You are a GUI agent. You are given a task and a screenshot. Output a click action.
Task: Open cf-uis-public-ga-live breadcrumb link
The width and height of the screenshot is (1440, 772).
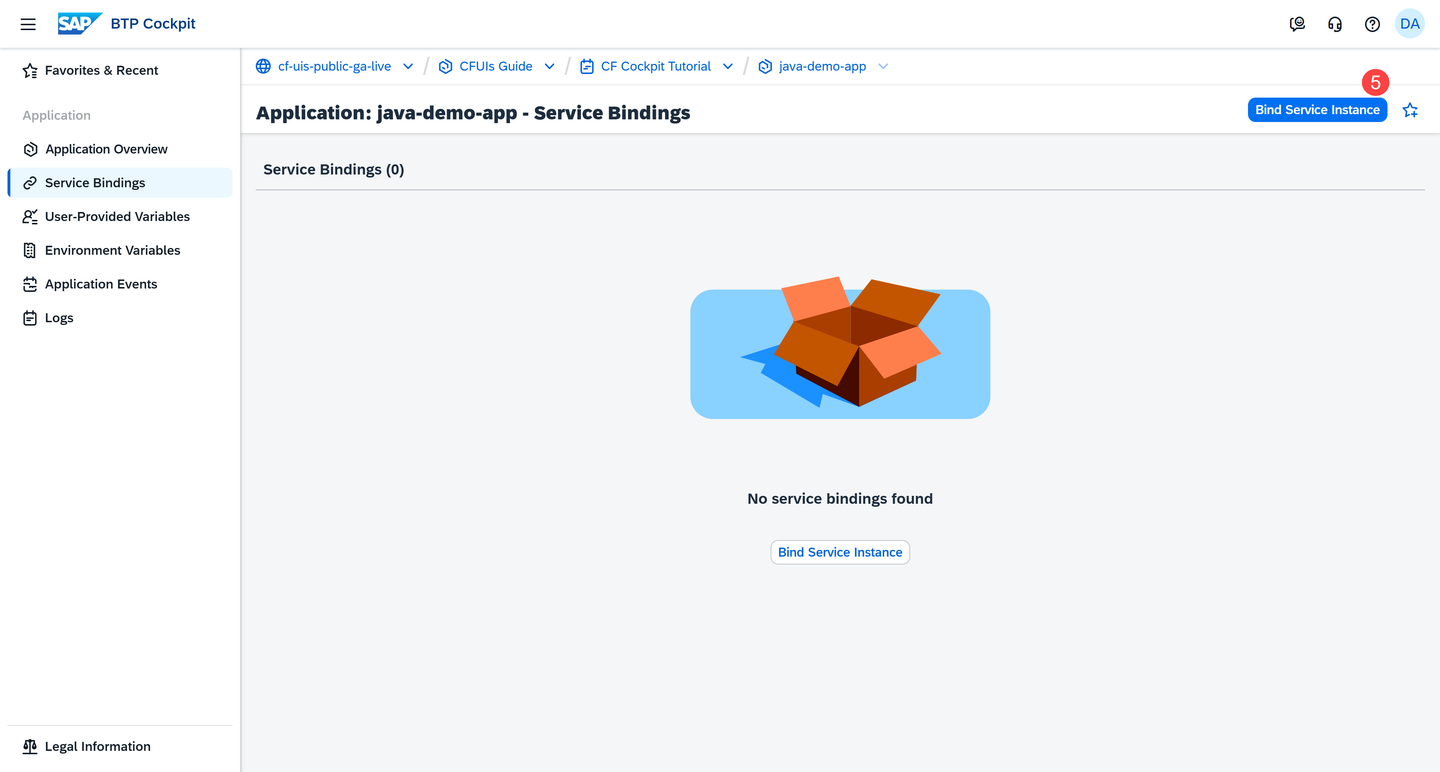334,66
